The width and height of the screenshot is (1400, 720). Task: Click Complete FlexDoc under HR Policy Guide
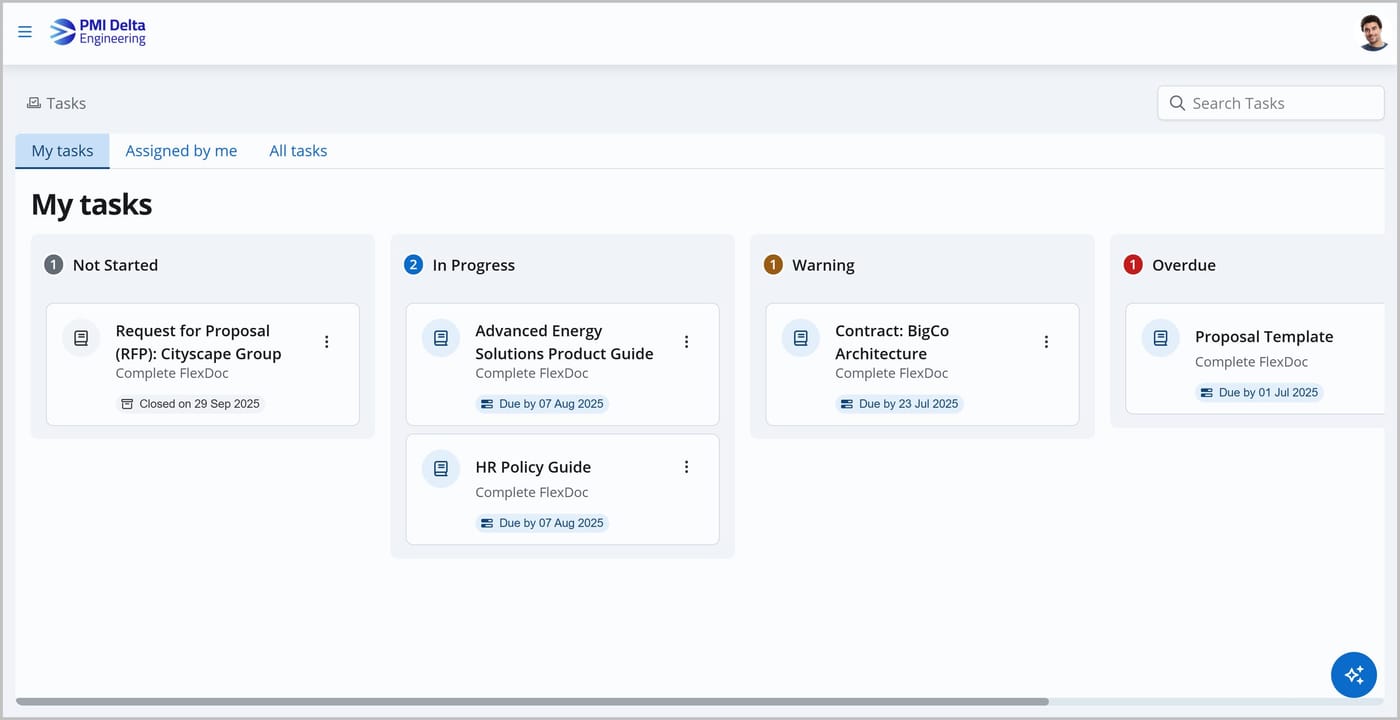click(x=532, y=492)
